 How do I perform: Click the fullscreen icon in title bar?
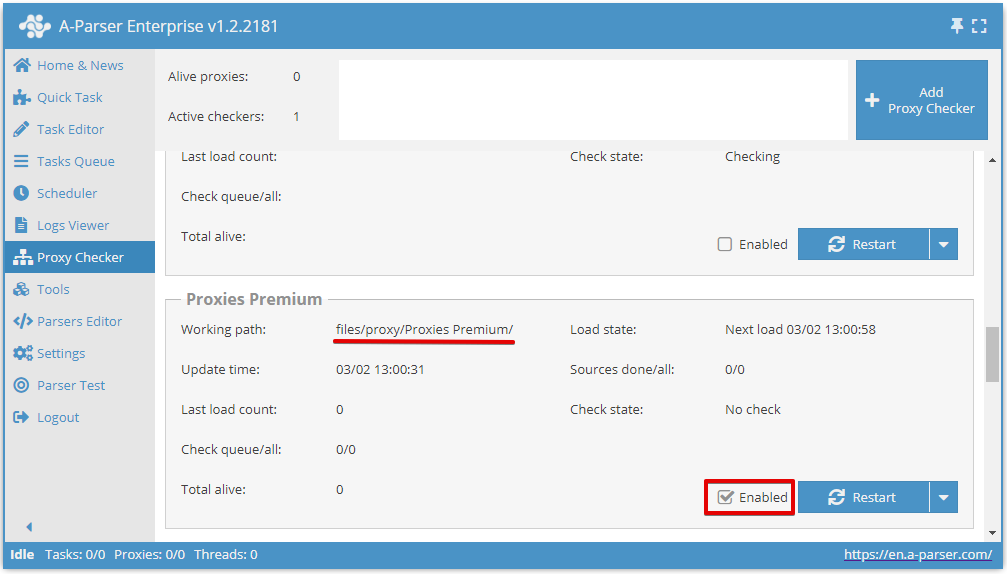click(x=979, y=26)
